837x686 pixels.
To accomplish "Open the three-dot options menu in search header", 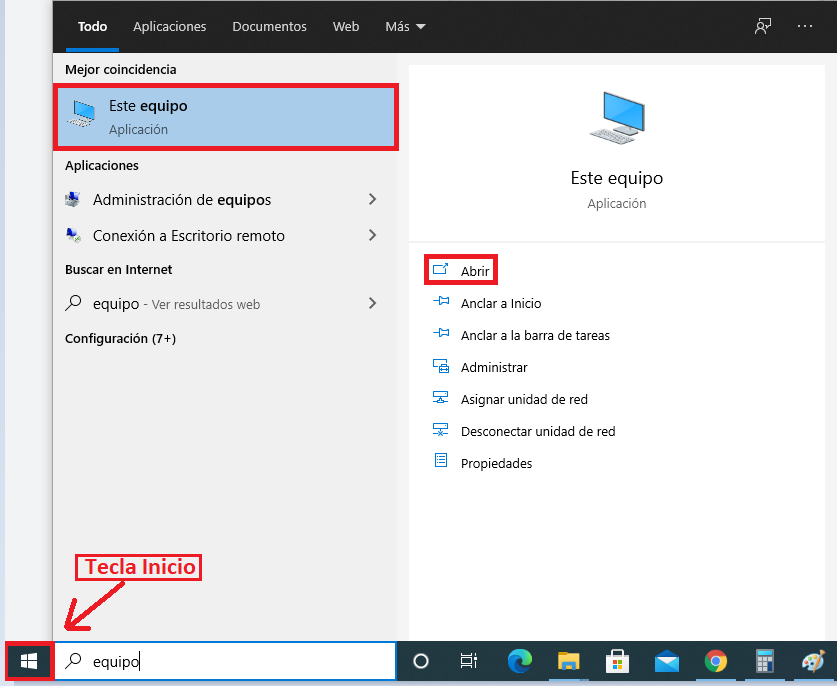I will coord(804,26).
